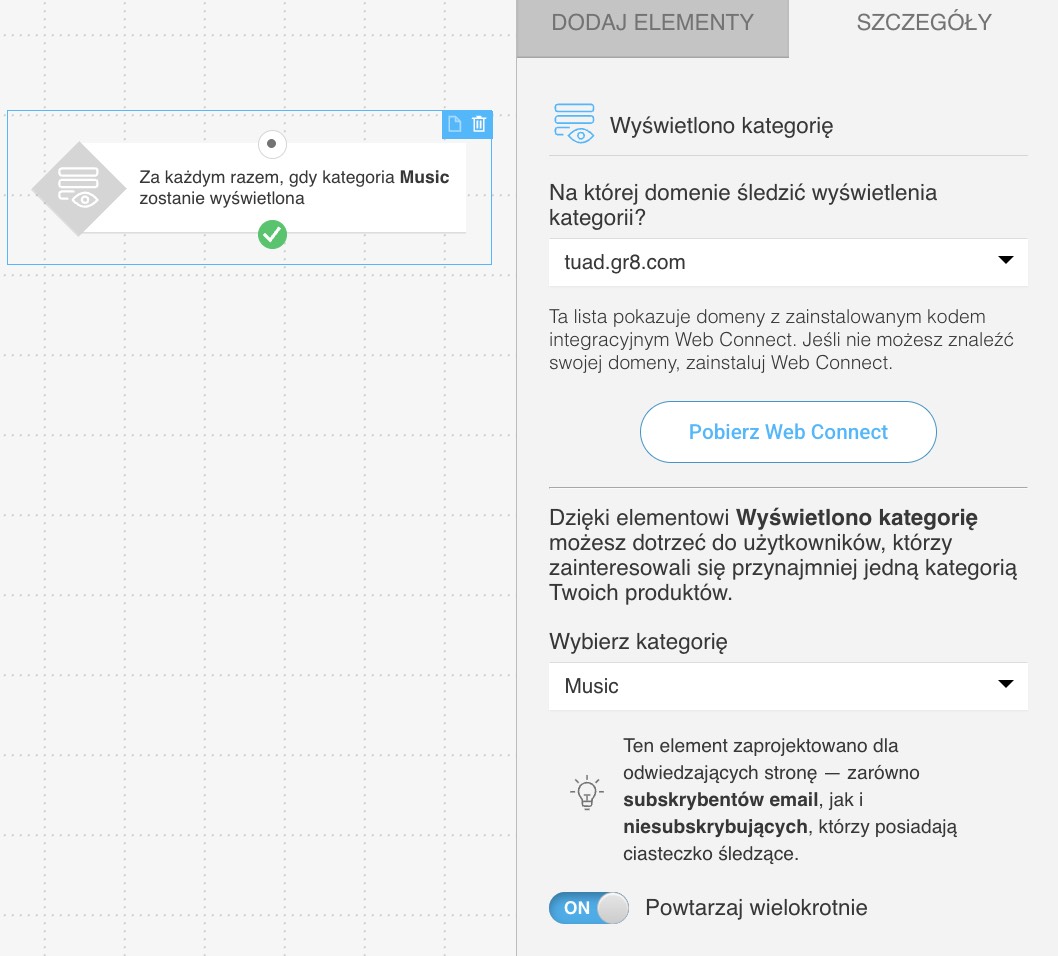Click the top input connector dot on the block

coord(272,144)
